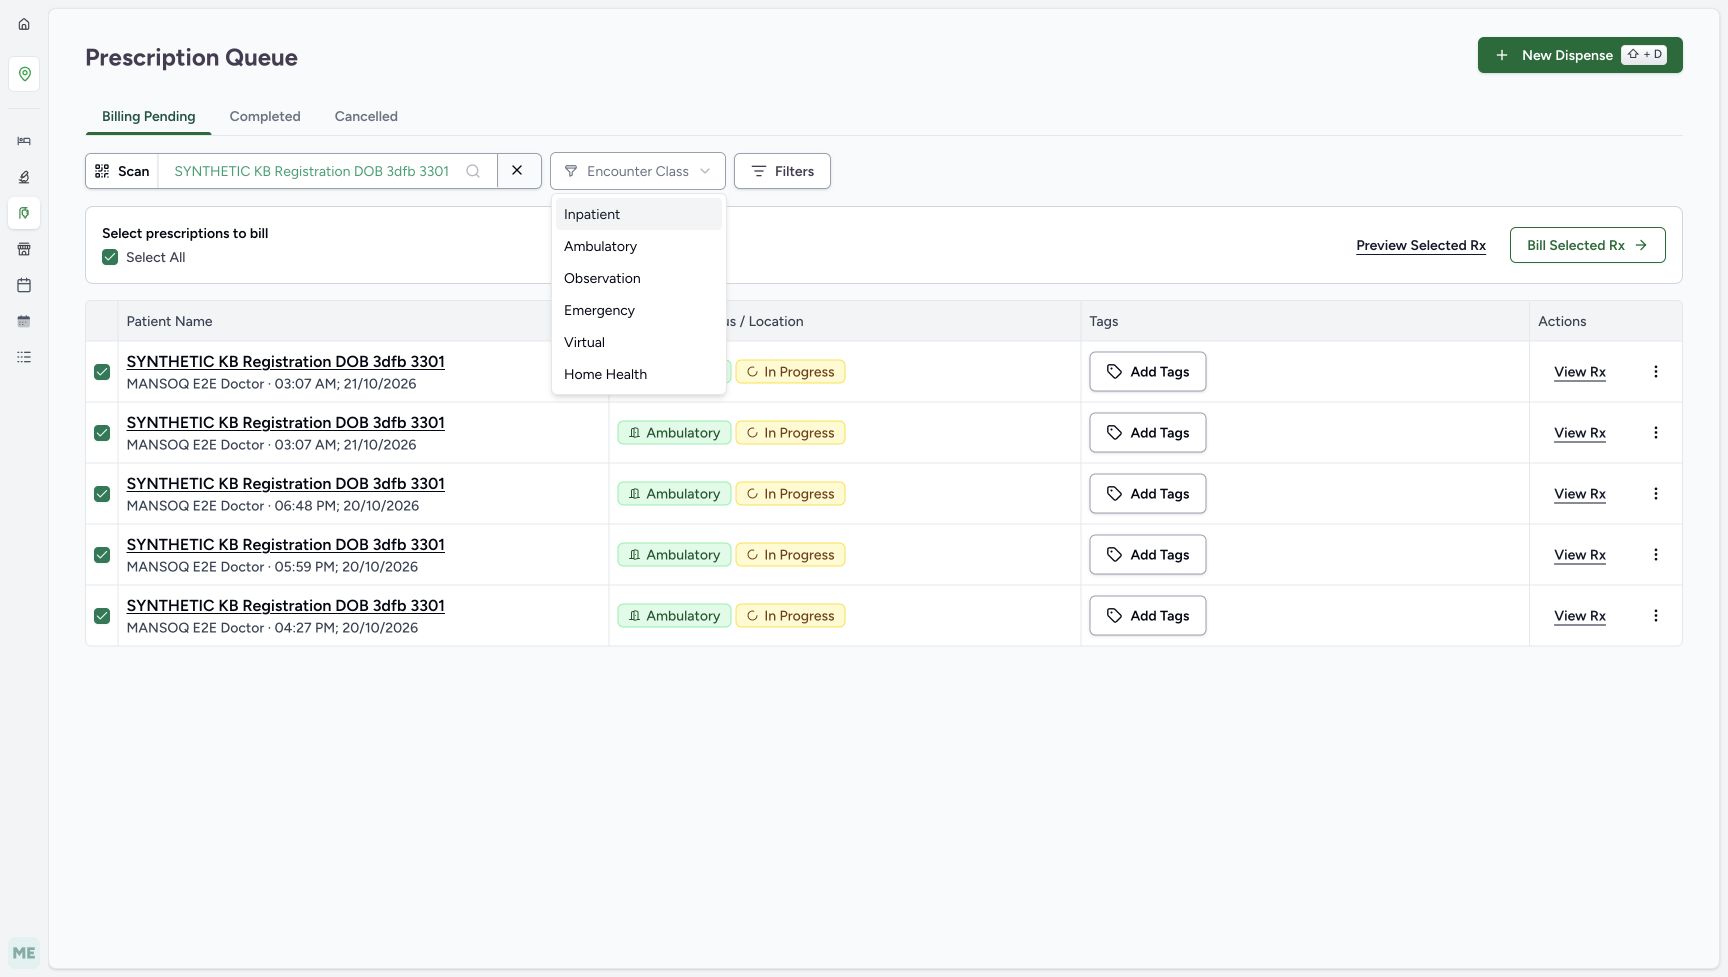
Task: Click Bill Selected Rx button
Action: coord(1588,245)
